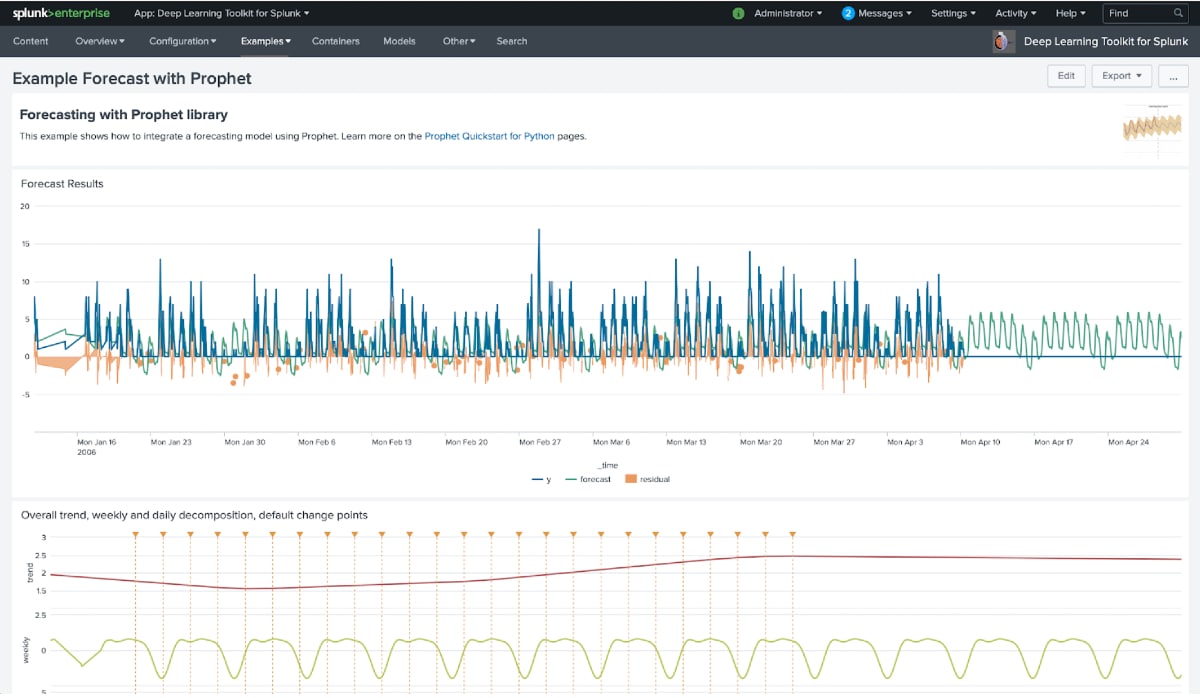Click the Deep Learning Toolkit for Splunk title
Viewport: 1200px width, 698px height.
pyautogui.click(x=1106, y=41)
